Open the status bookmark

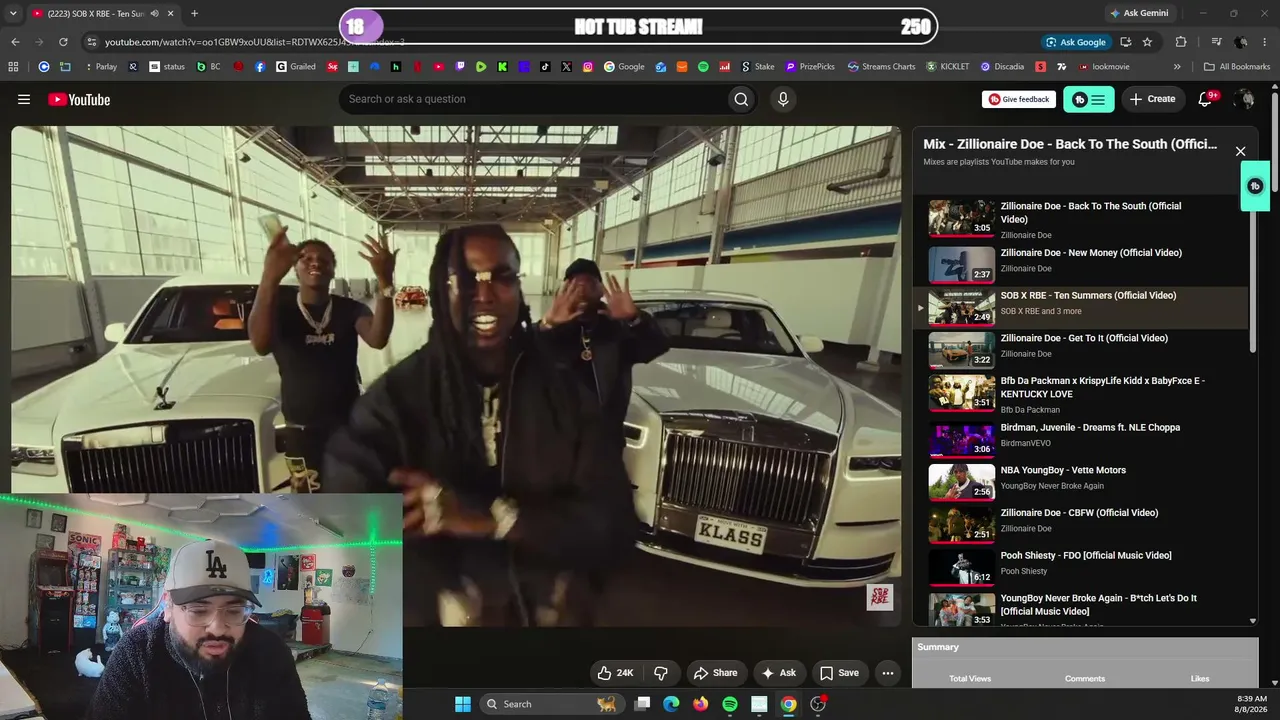coord(167,67)
